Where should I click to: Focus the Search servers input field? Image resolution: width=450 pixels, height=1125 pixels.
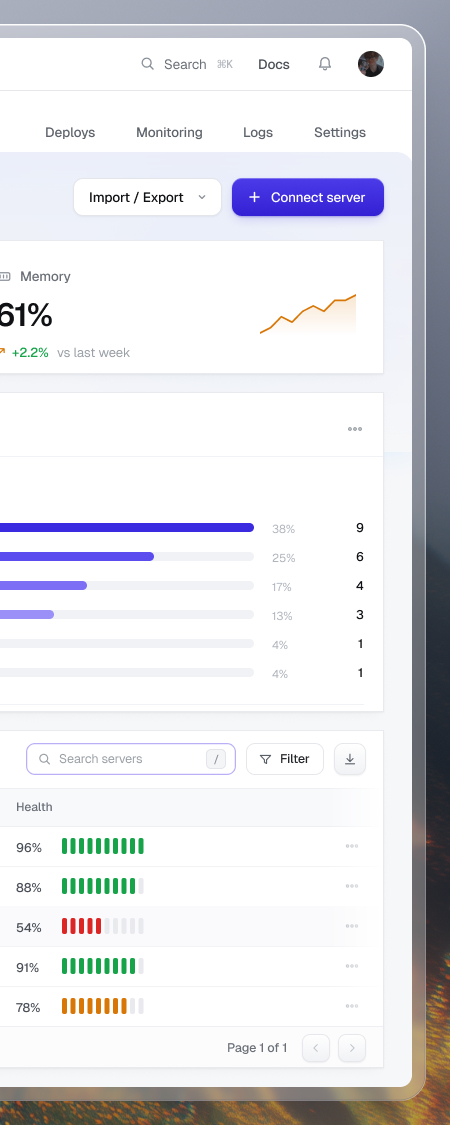tap(131, 759)
